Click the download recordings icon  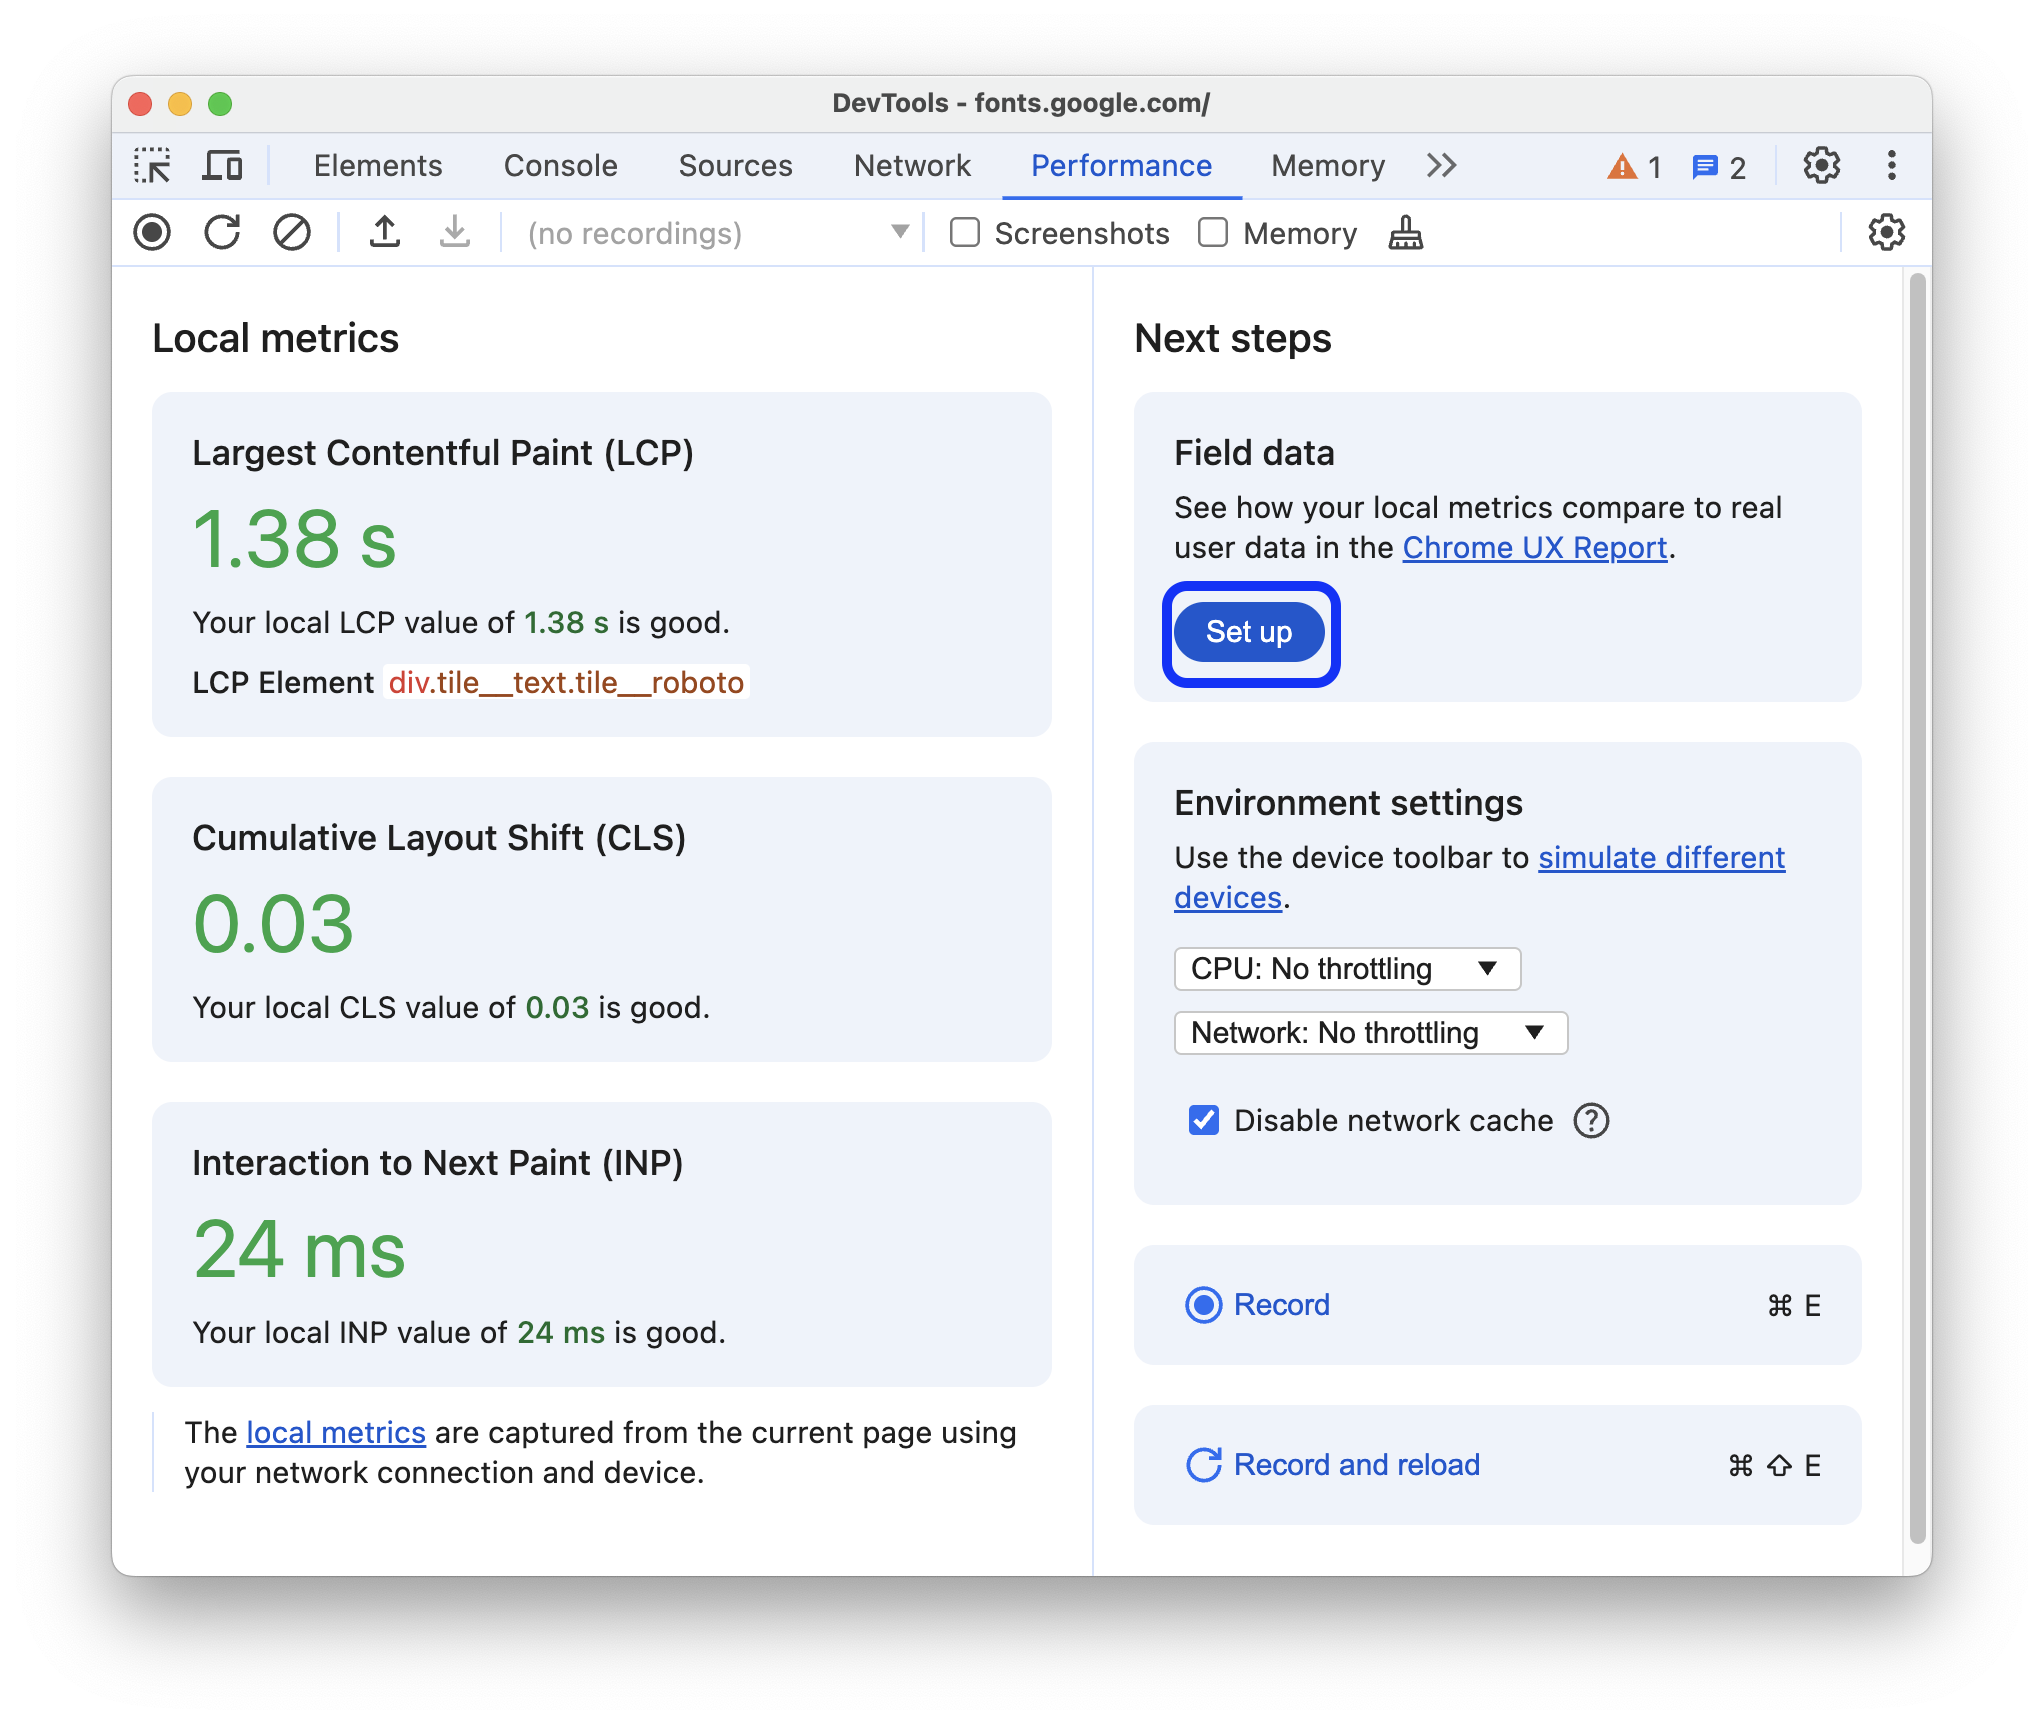[453, 234]
